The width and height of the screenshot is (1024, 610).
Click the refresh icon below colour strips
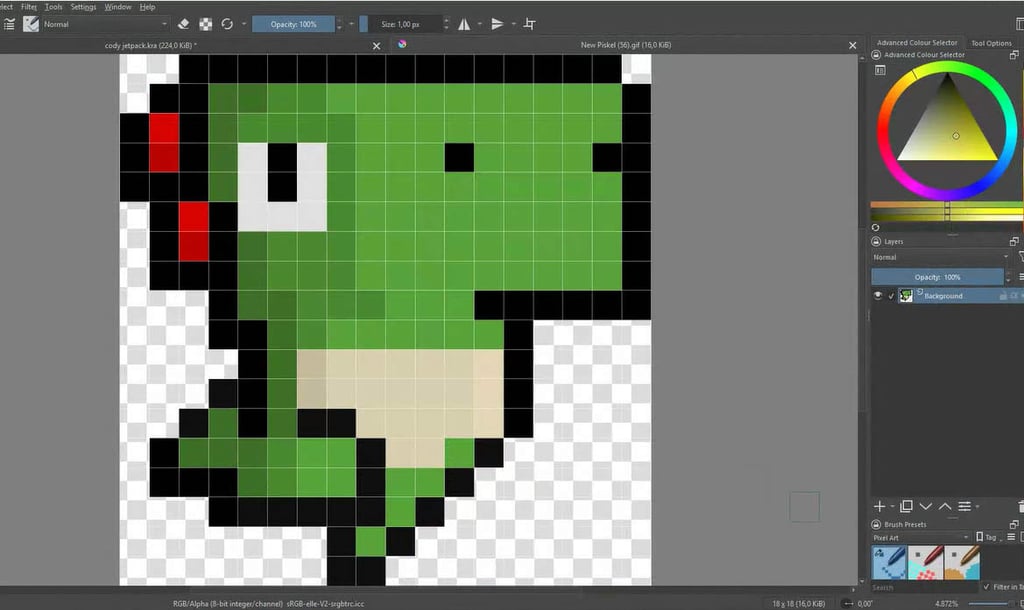(x=876, y=228)
